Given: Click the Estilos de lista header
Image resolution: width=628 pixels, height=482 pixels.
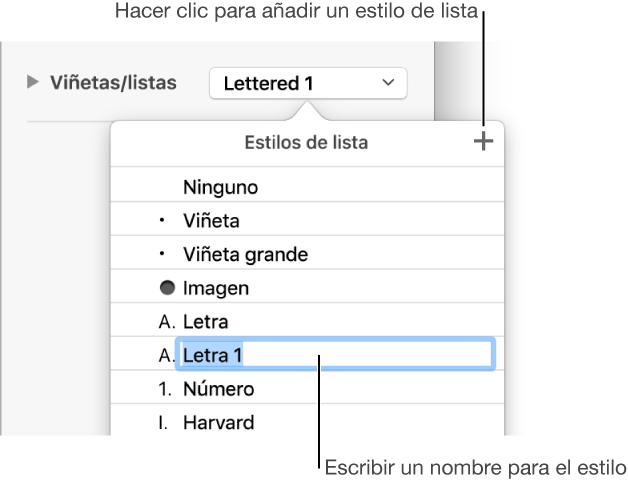Looking at the screenshot, I should point(306,143).
